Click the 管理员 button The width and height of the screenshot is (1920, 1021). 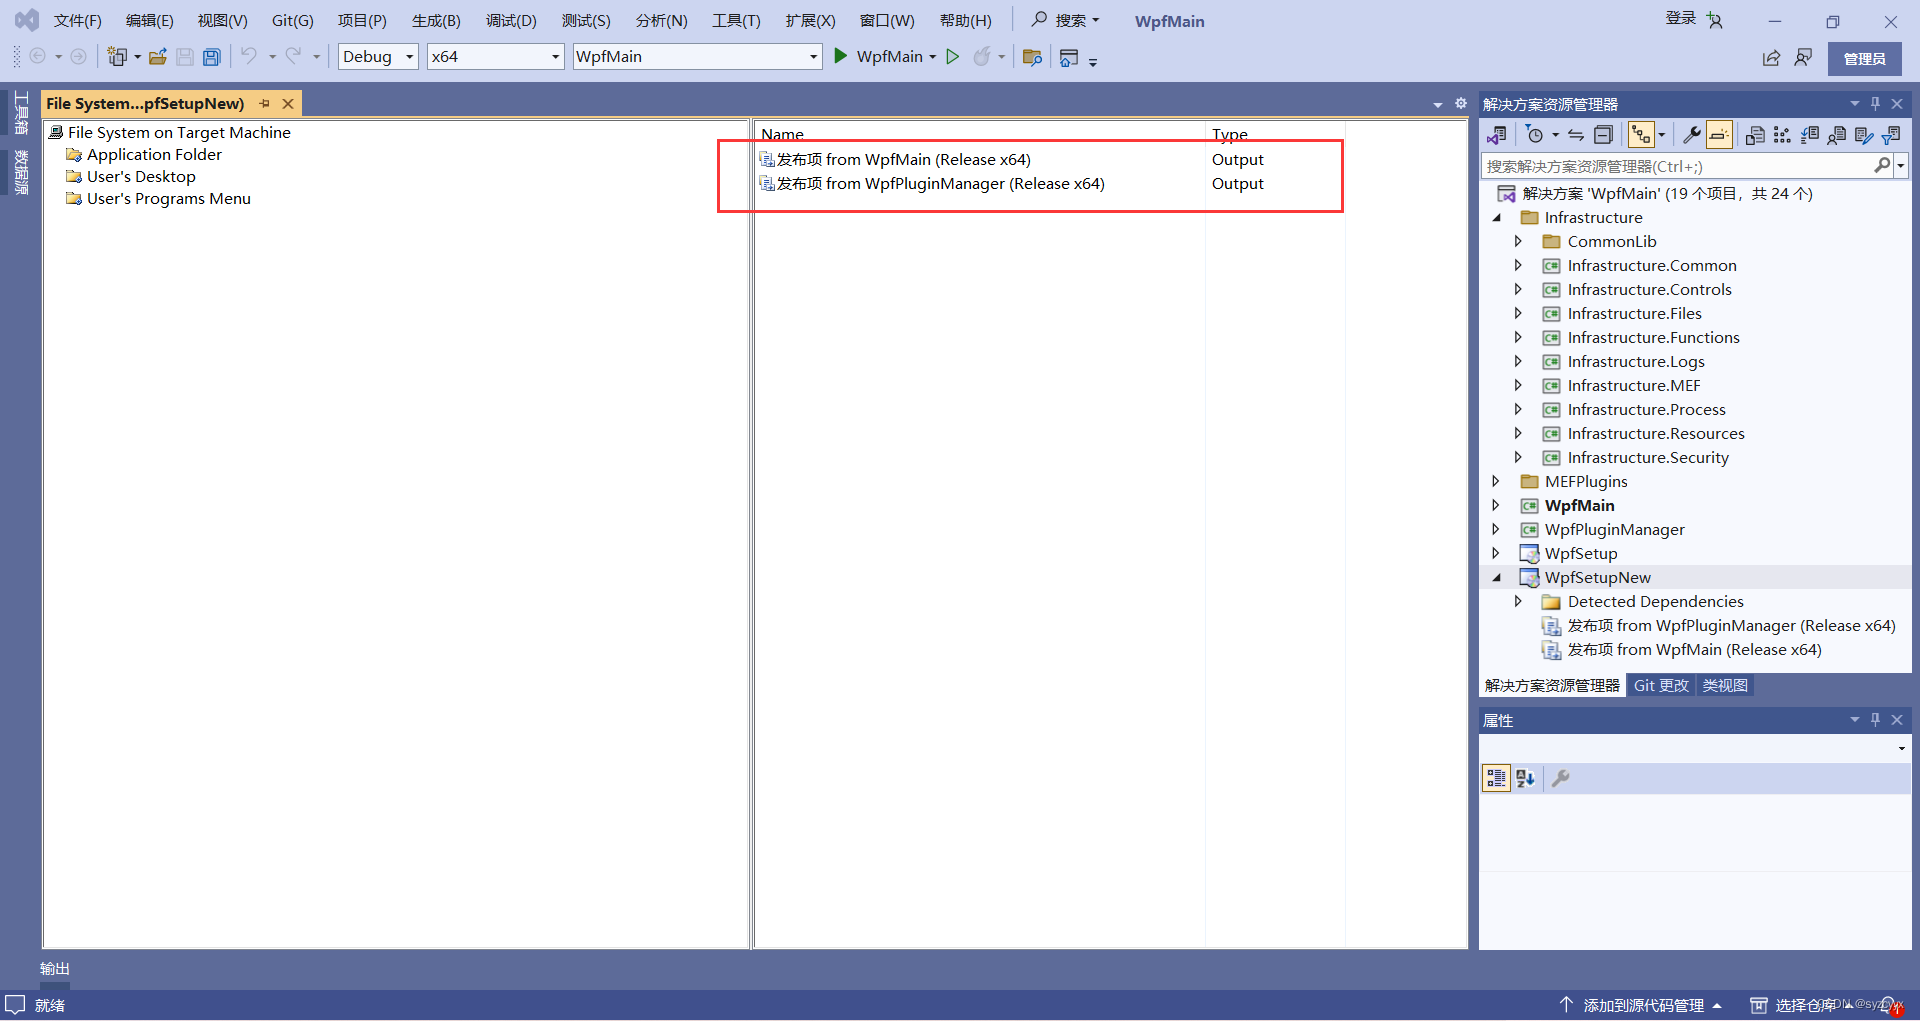(x=1865, y=59)
